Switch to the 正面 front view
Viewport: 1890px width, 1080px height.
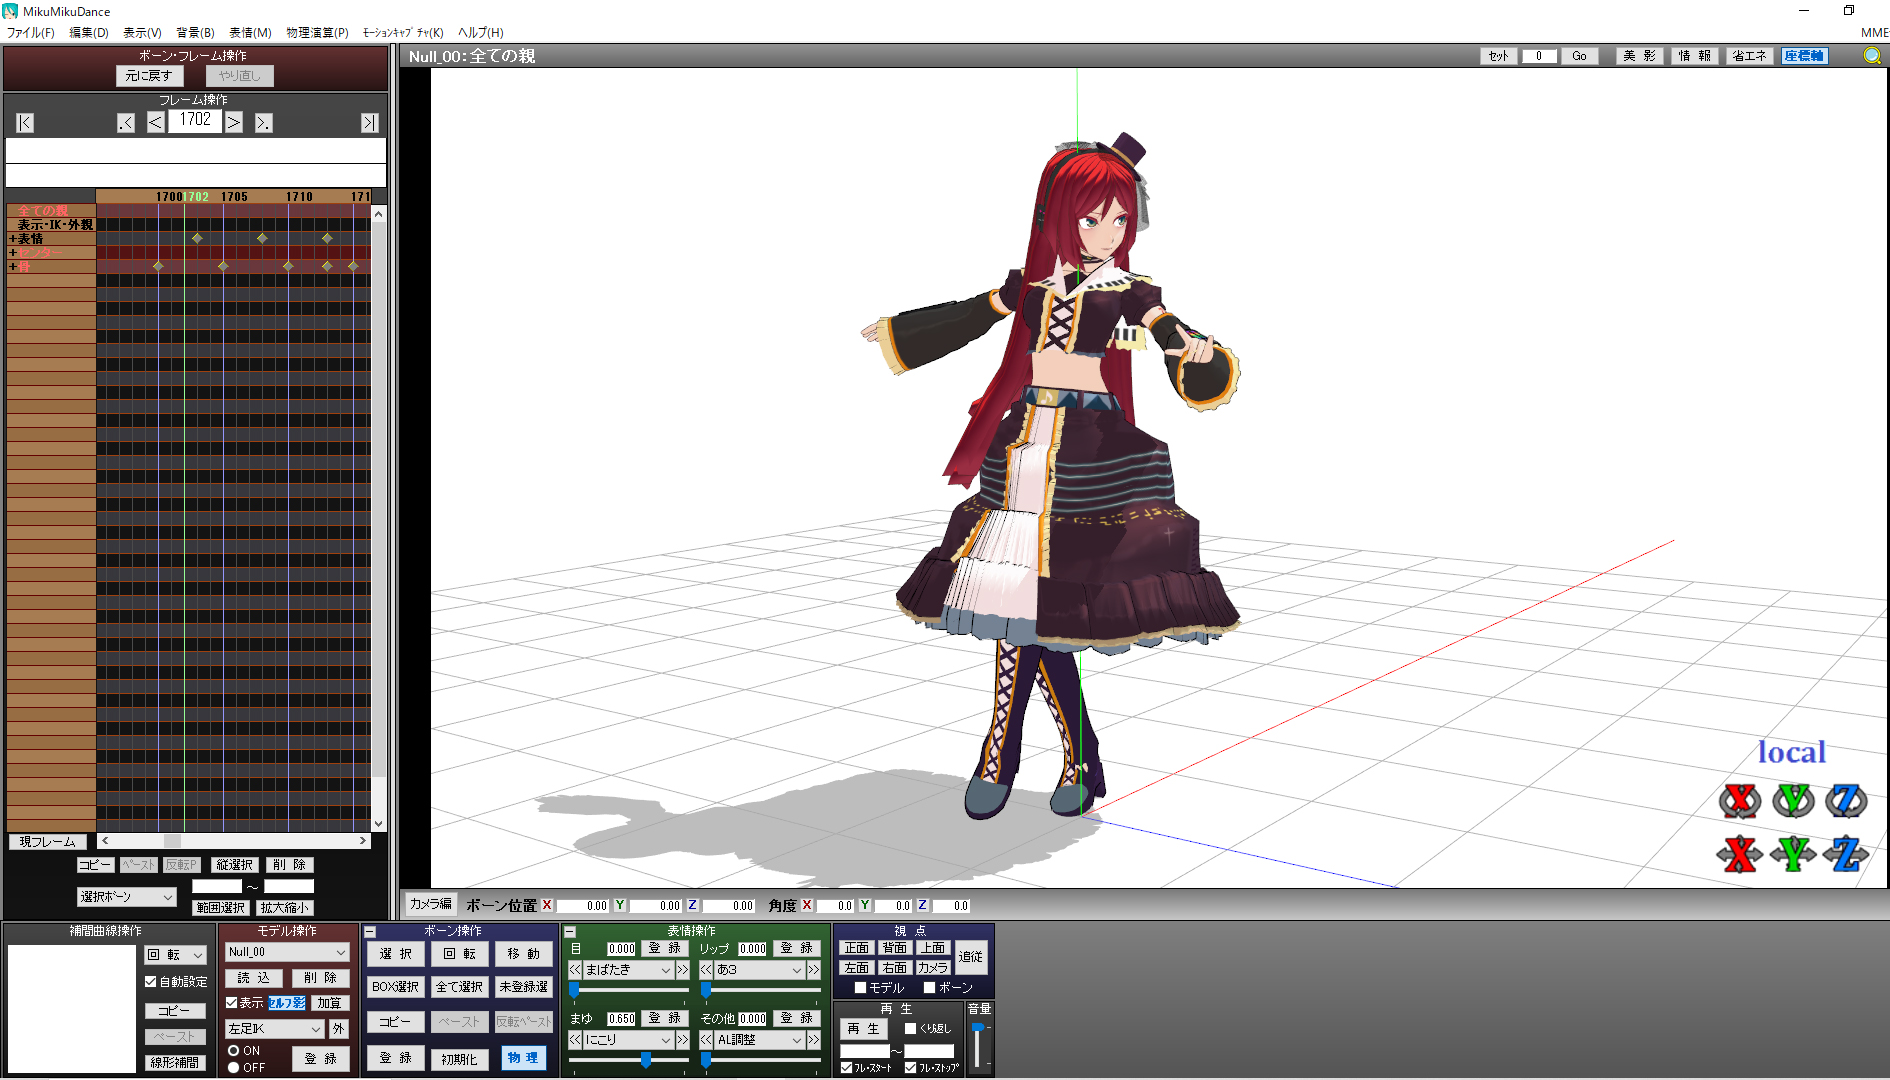tap(857, 948)
